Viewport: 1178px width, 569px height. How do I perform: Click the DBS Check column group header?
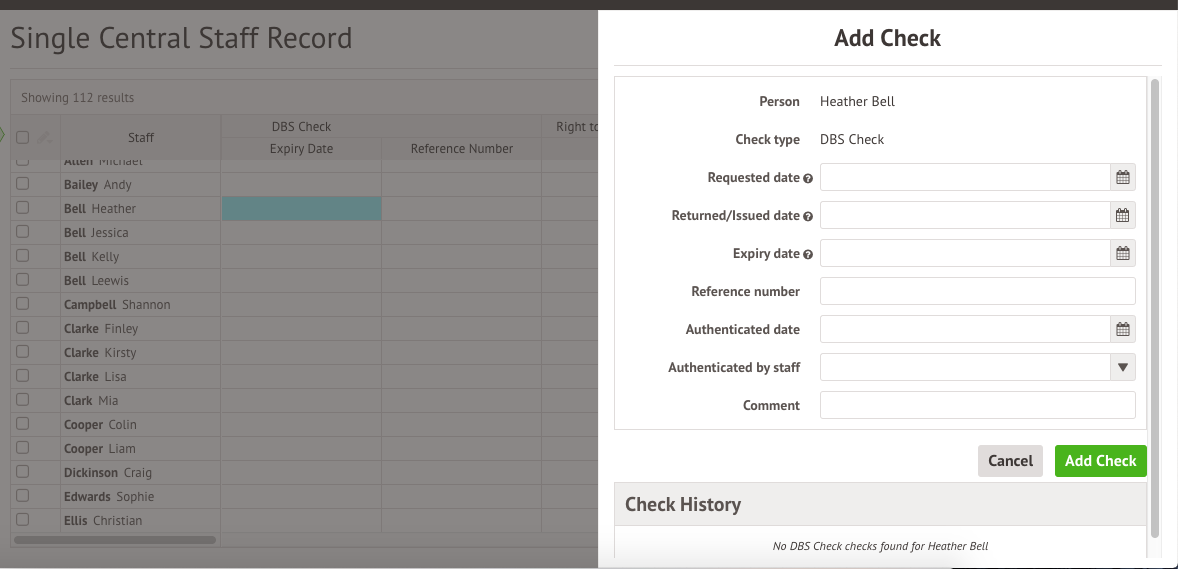point(301,127)
